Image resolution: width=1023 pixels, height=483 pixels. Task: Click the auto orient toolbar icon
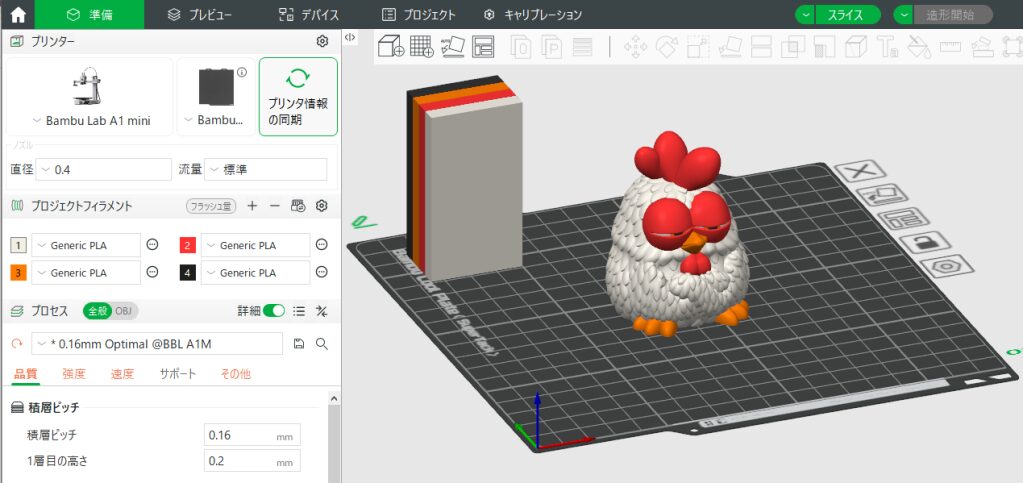(453, 46)
